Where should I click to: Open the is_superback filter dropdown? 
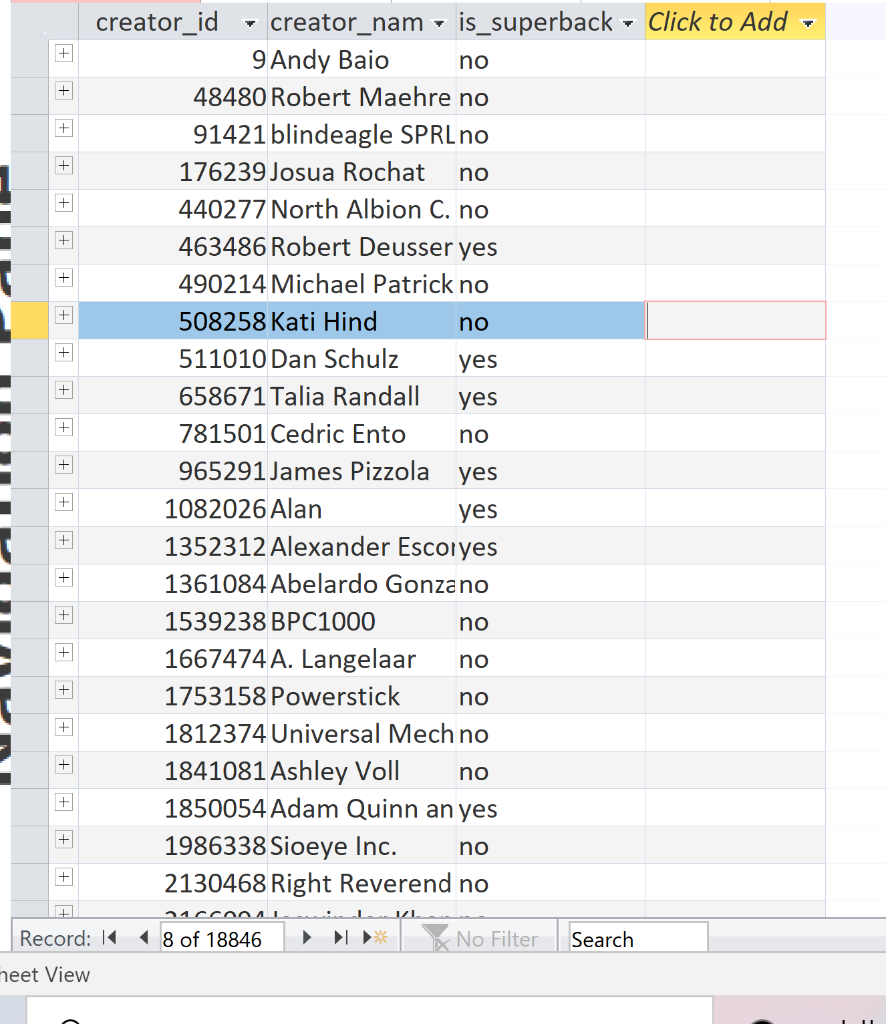[x=627, y=22]
